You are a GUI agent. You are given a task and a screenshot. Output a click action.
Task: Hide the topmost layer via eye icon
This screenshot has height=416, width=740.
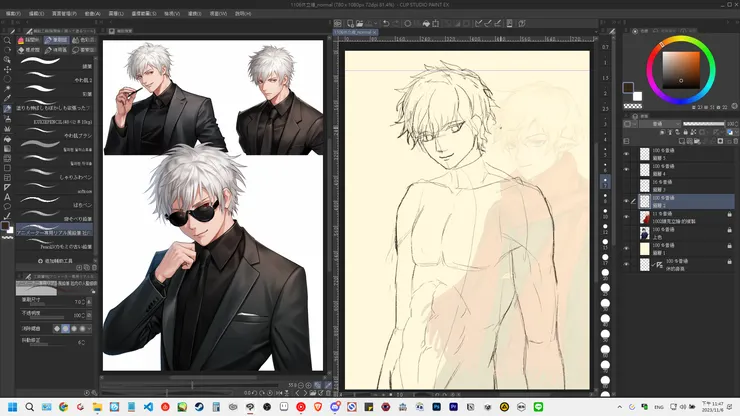[x=627, y=155]
